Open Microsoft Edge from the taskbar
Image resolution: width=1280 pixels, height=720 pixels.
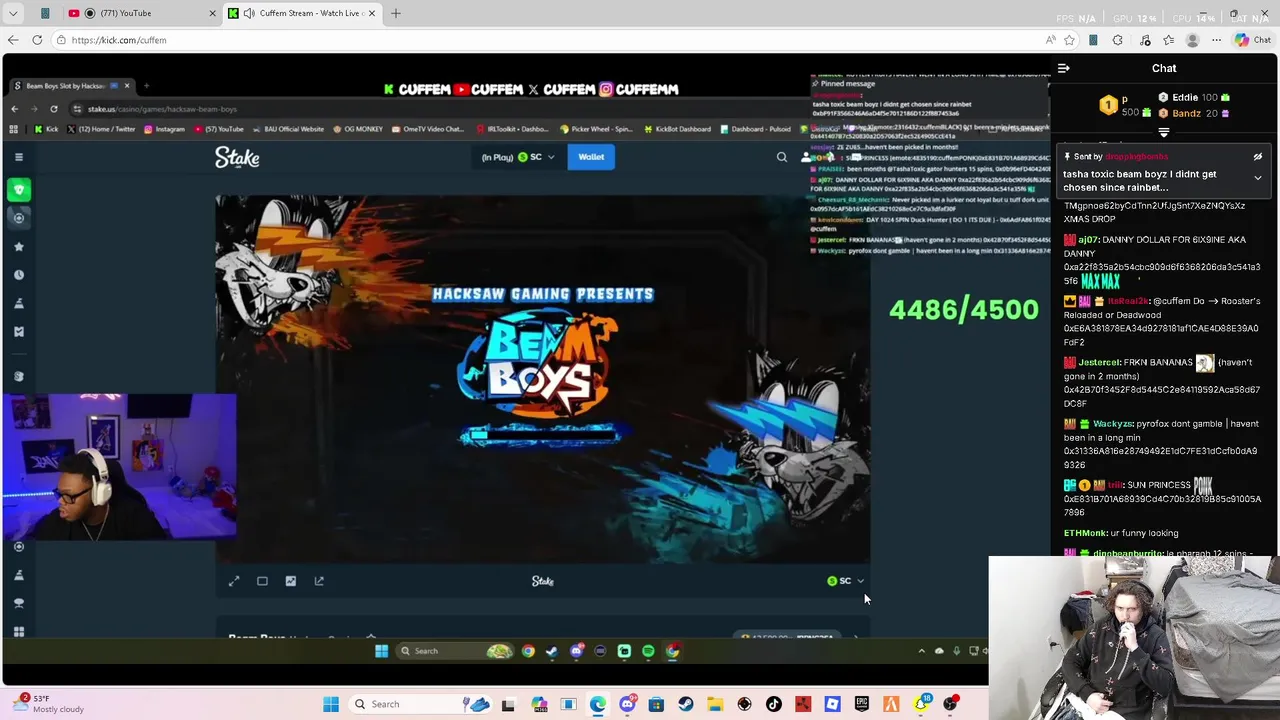598,704
